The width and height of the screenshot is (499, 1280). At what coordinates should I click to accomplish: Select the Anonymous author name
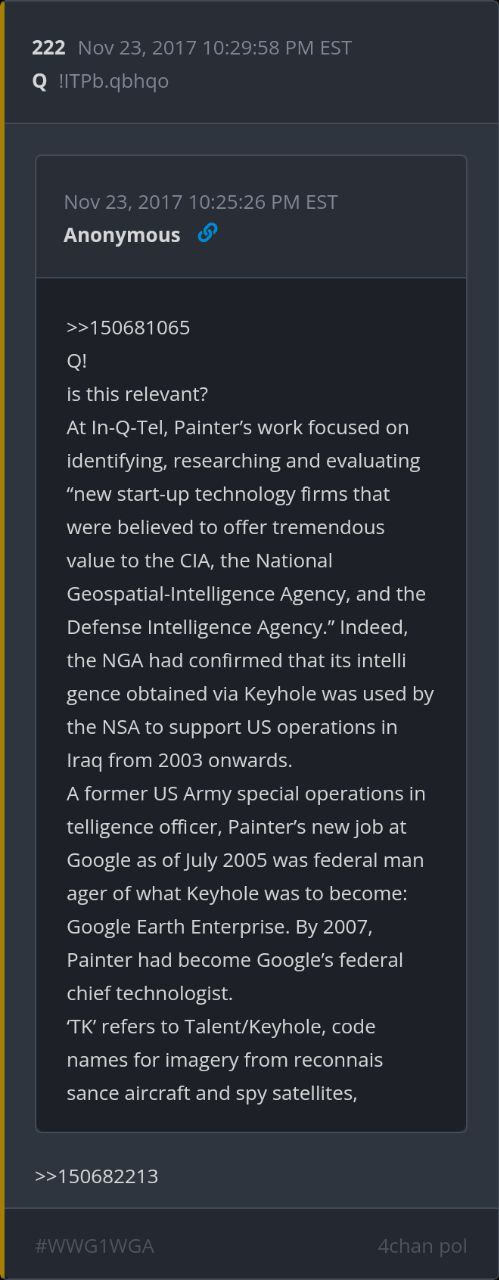pyautogui.click(x=122, y=235)
